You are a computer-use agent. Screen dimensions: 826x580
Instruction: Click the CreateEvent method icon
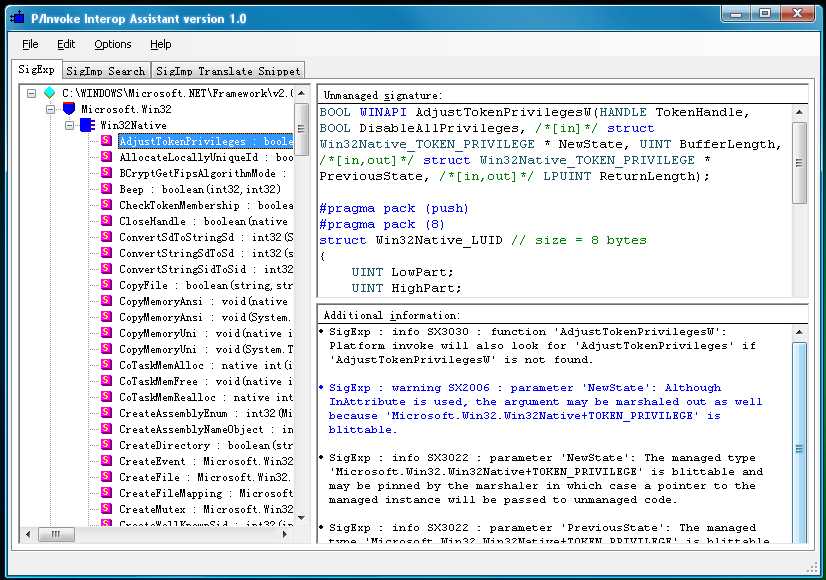[106, 460]
